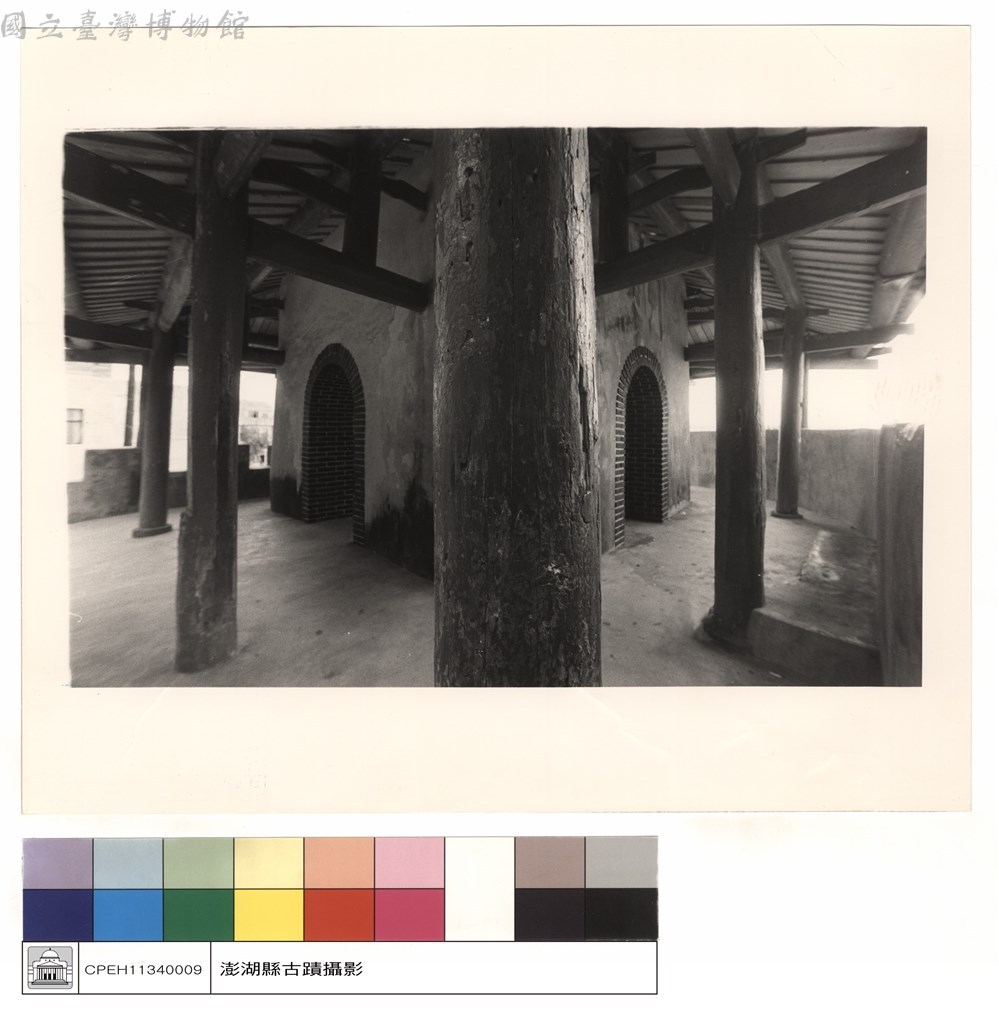The height and width of the screenshot is (1023, 999).
Task: Pick the light pink swatch
Action: (x=410, y=863)
